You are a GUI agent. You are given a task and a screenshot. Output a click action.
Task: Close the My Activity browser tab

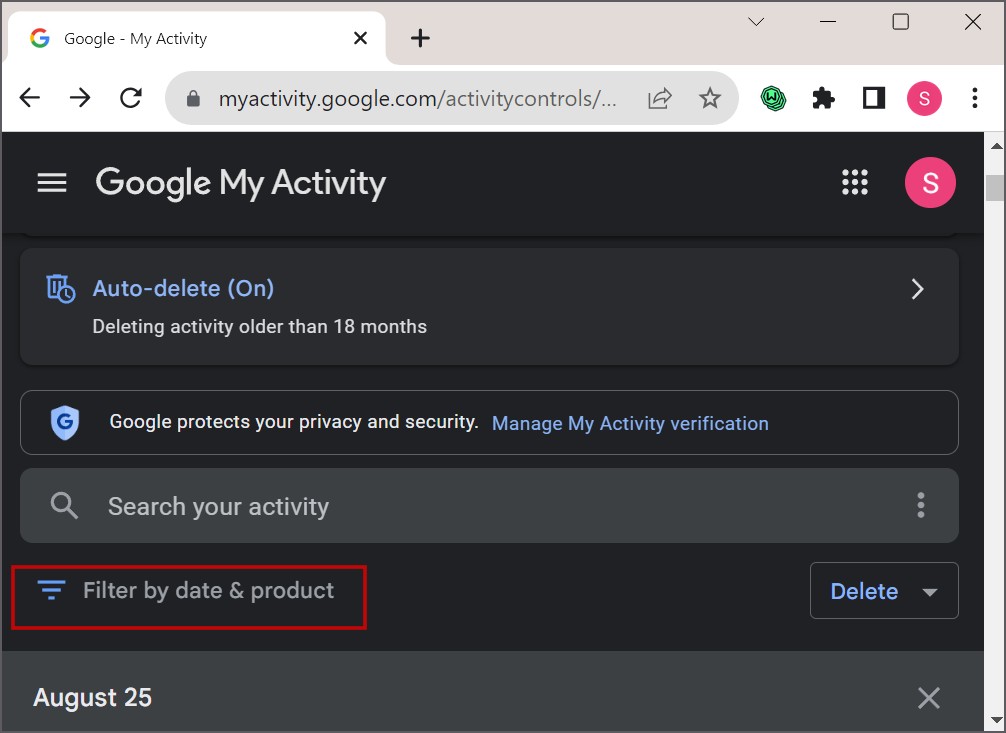point(361,39)
